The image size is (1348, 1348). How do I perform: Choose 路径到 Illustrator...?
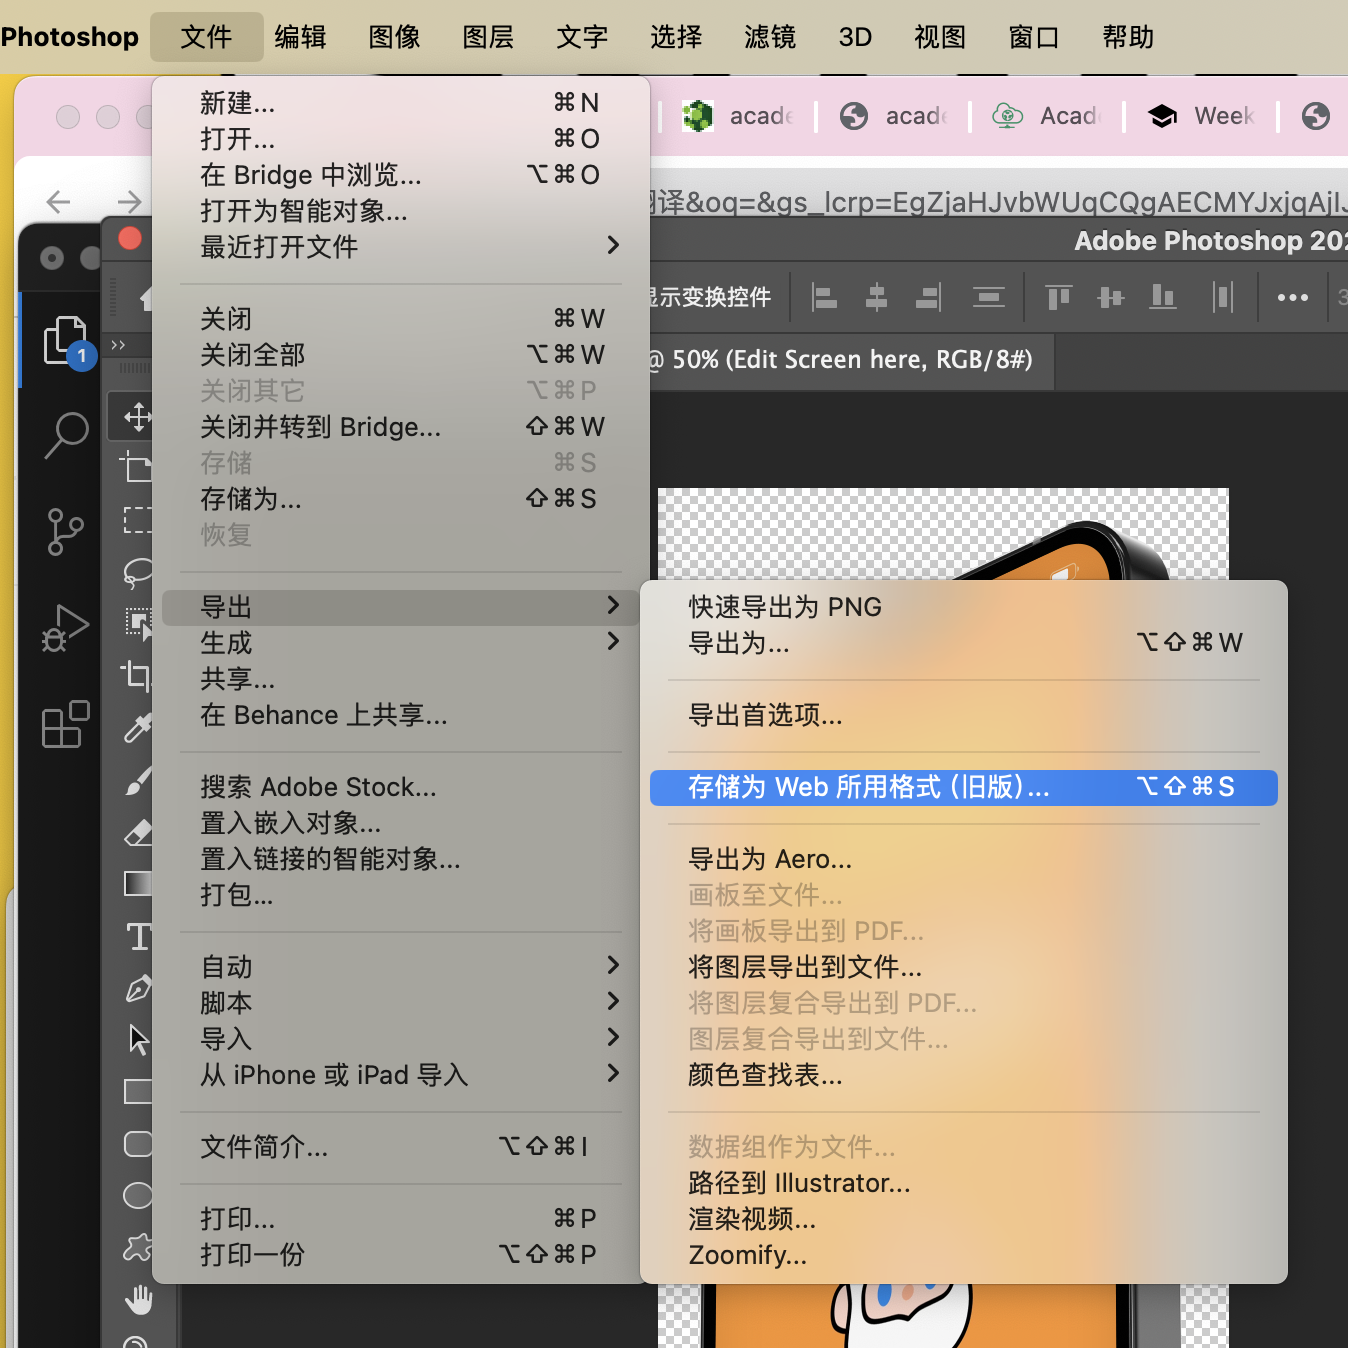click(x=964, y=1182)
